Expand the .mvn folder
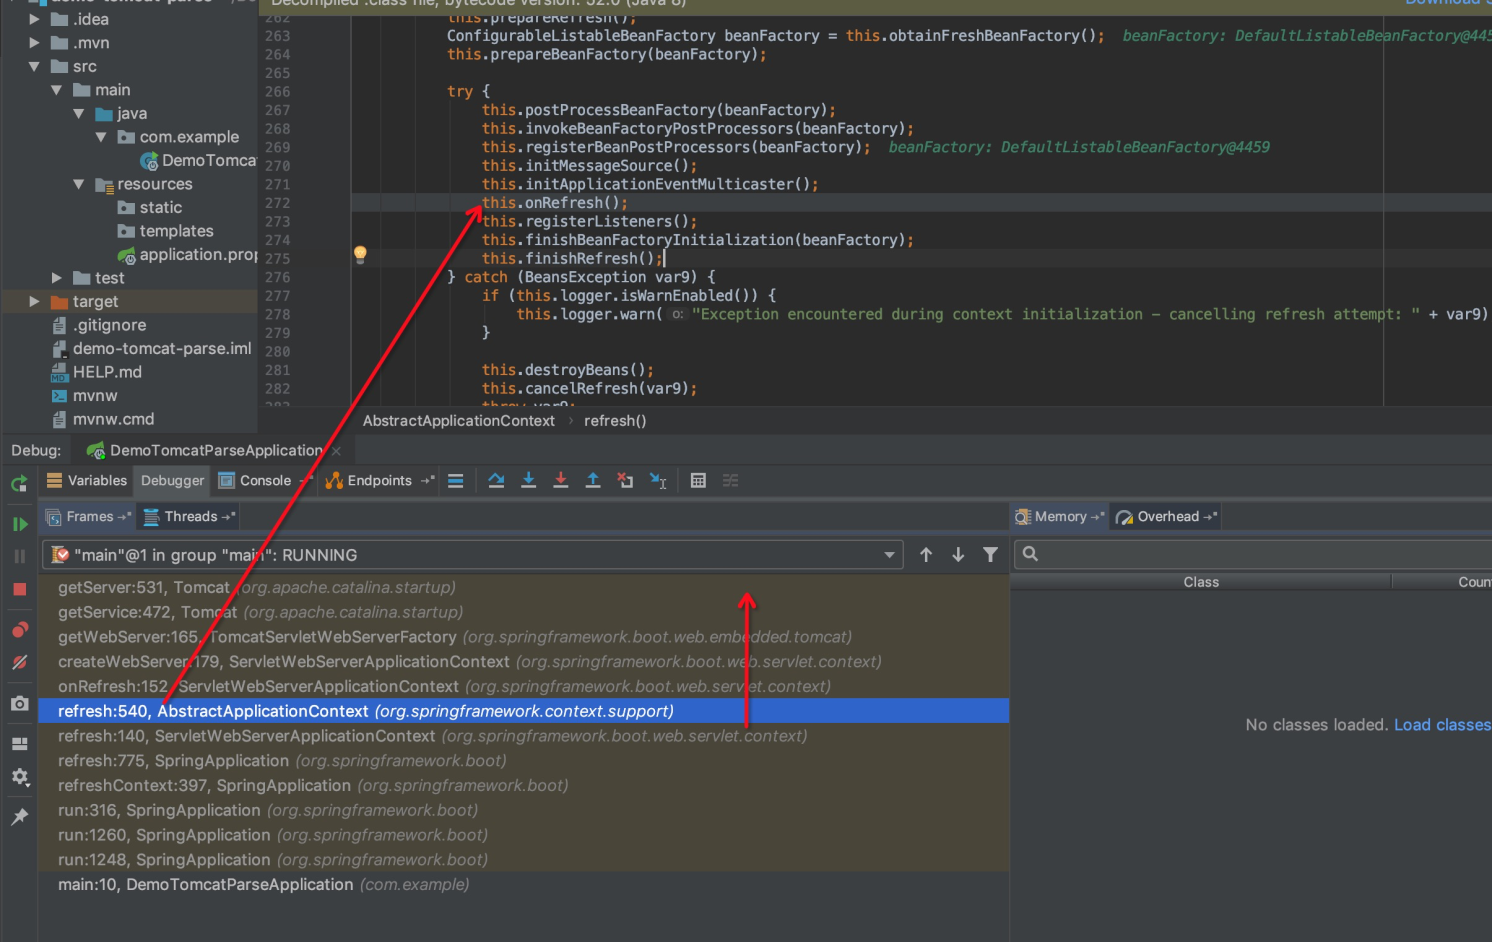 [x=34, y=43]
